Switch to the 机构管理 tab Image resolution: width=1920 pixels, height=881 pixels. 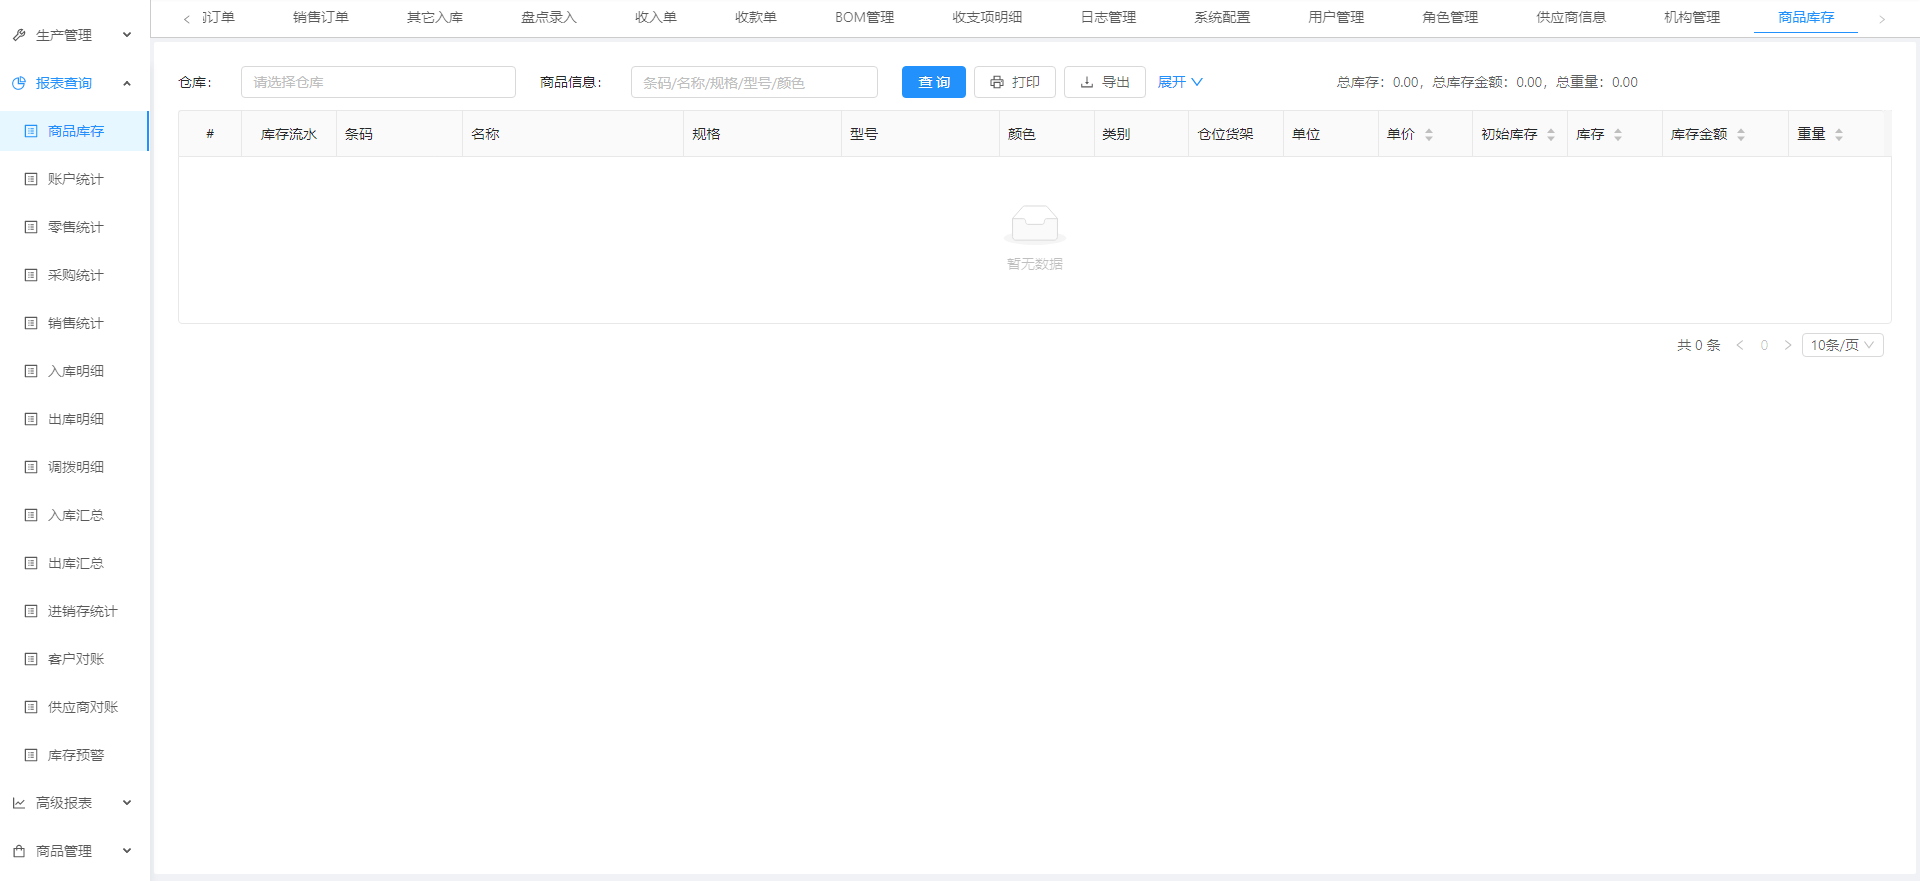[x=1692, y=17]
